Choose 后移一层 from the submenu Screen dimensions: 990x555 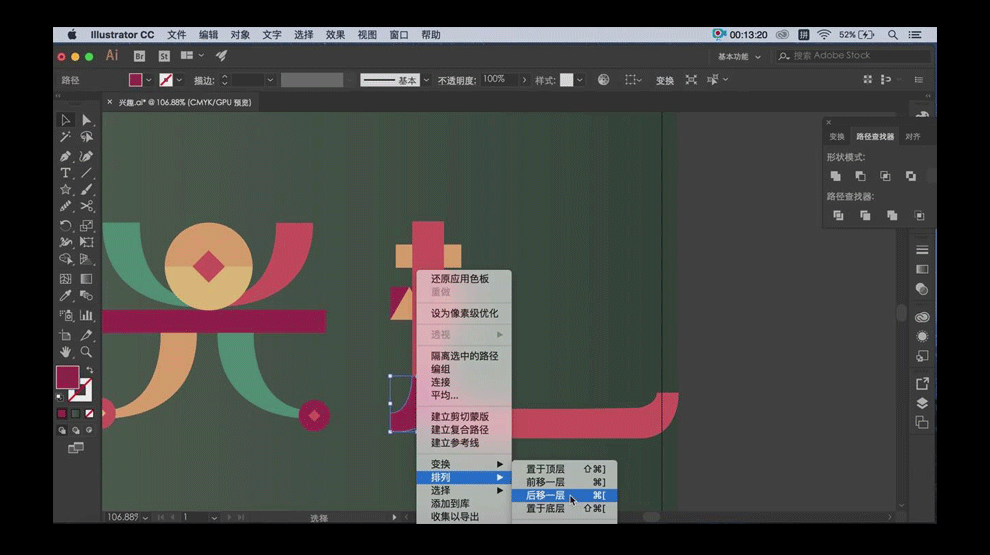546,495
